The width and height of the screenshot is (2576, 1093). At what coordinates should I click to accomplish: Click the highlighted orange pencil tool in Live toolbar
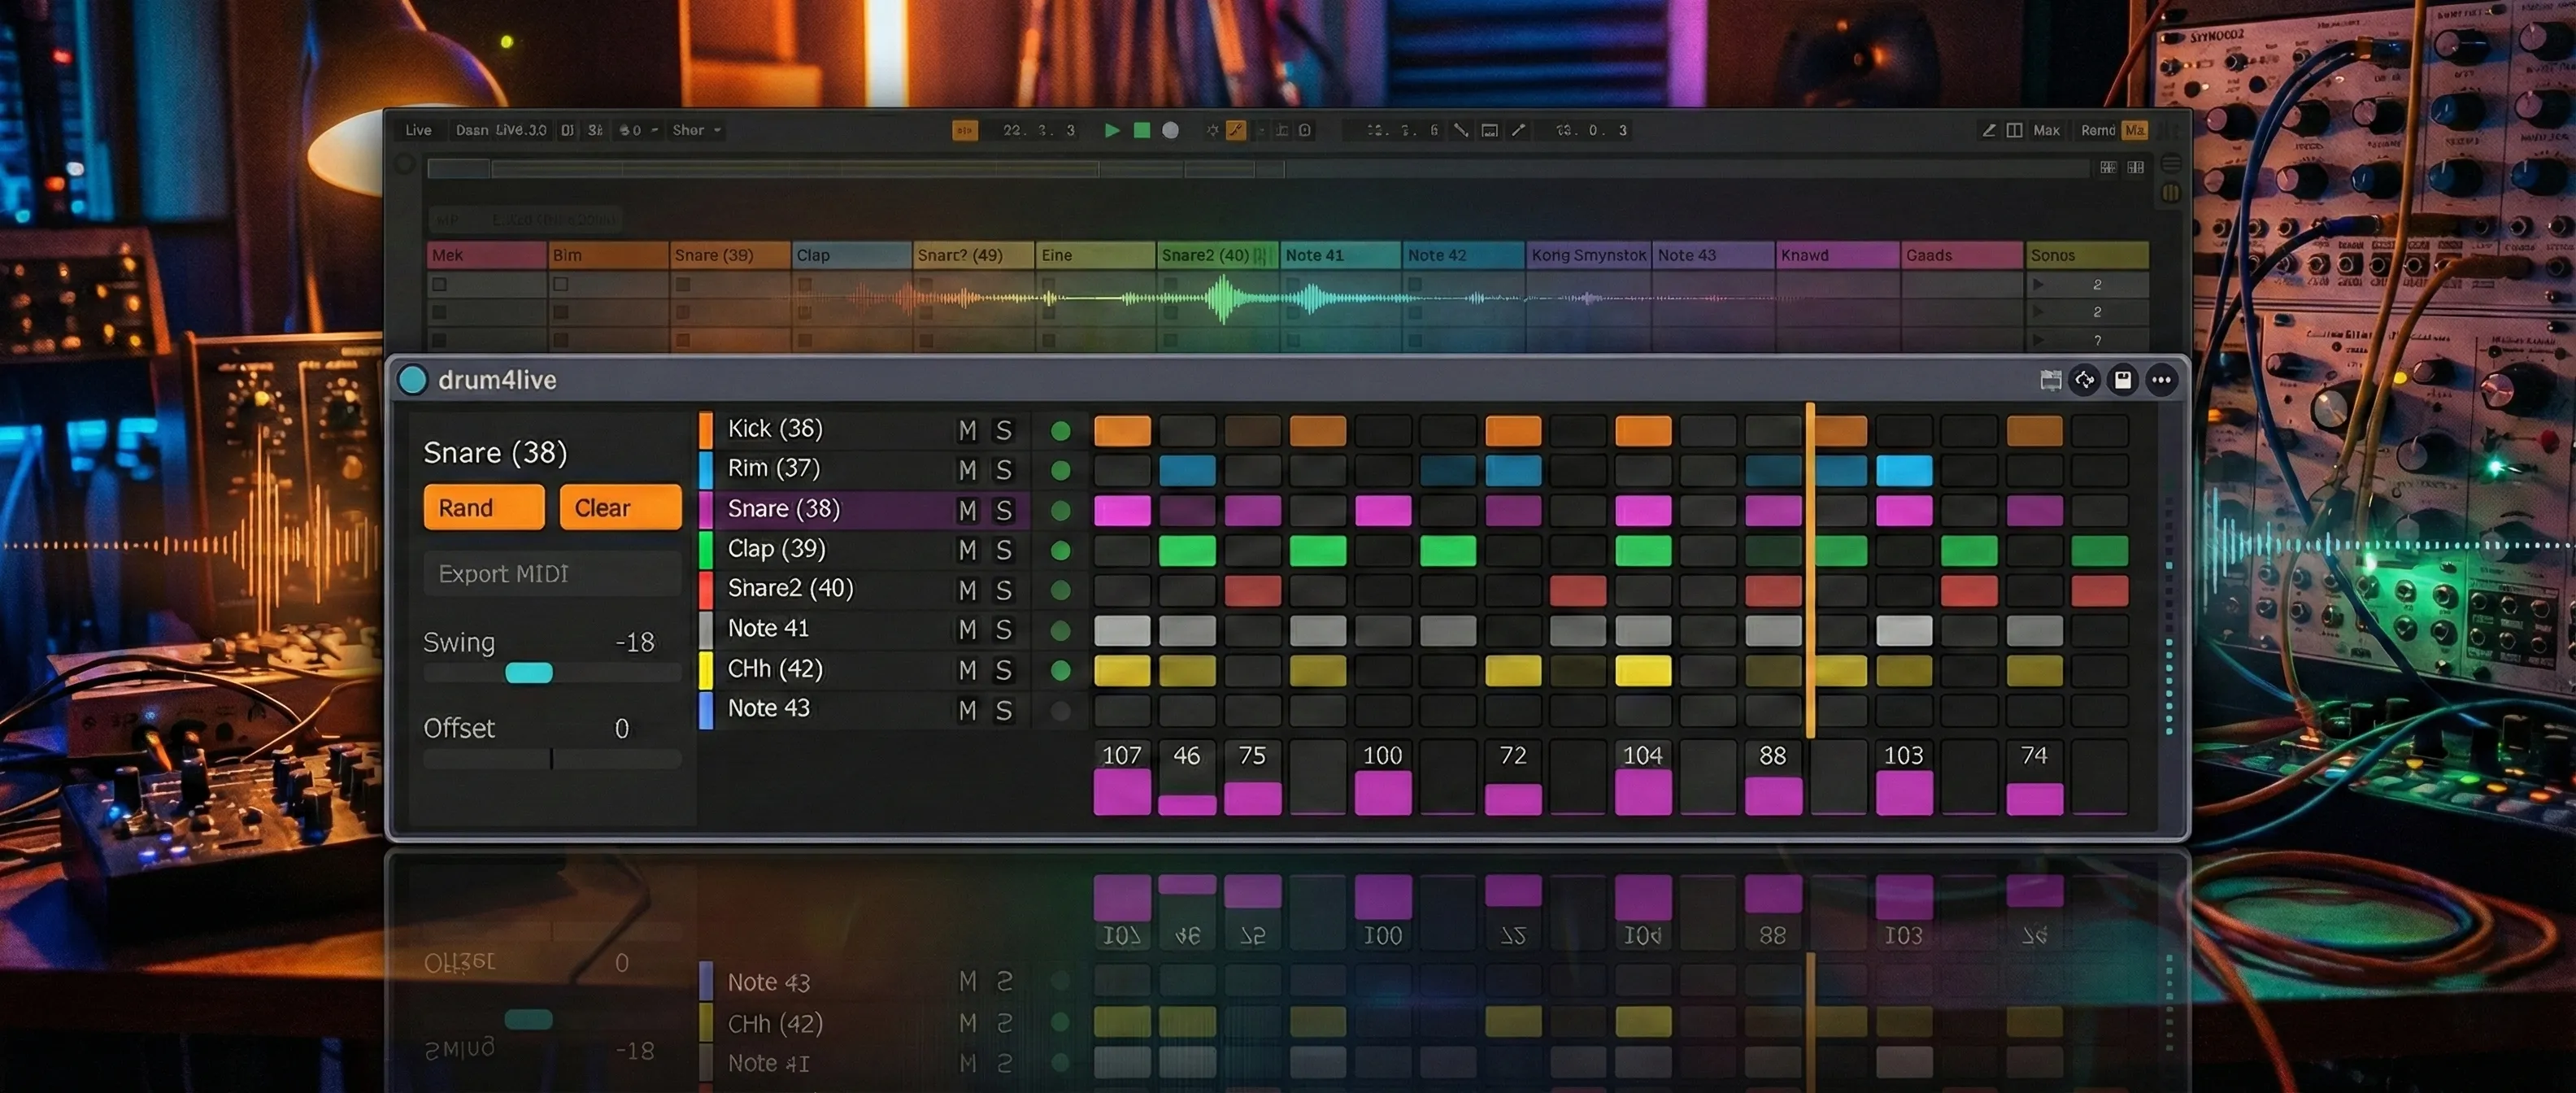(x=1236, y=130)
